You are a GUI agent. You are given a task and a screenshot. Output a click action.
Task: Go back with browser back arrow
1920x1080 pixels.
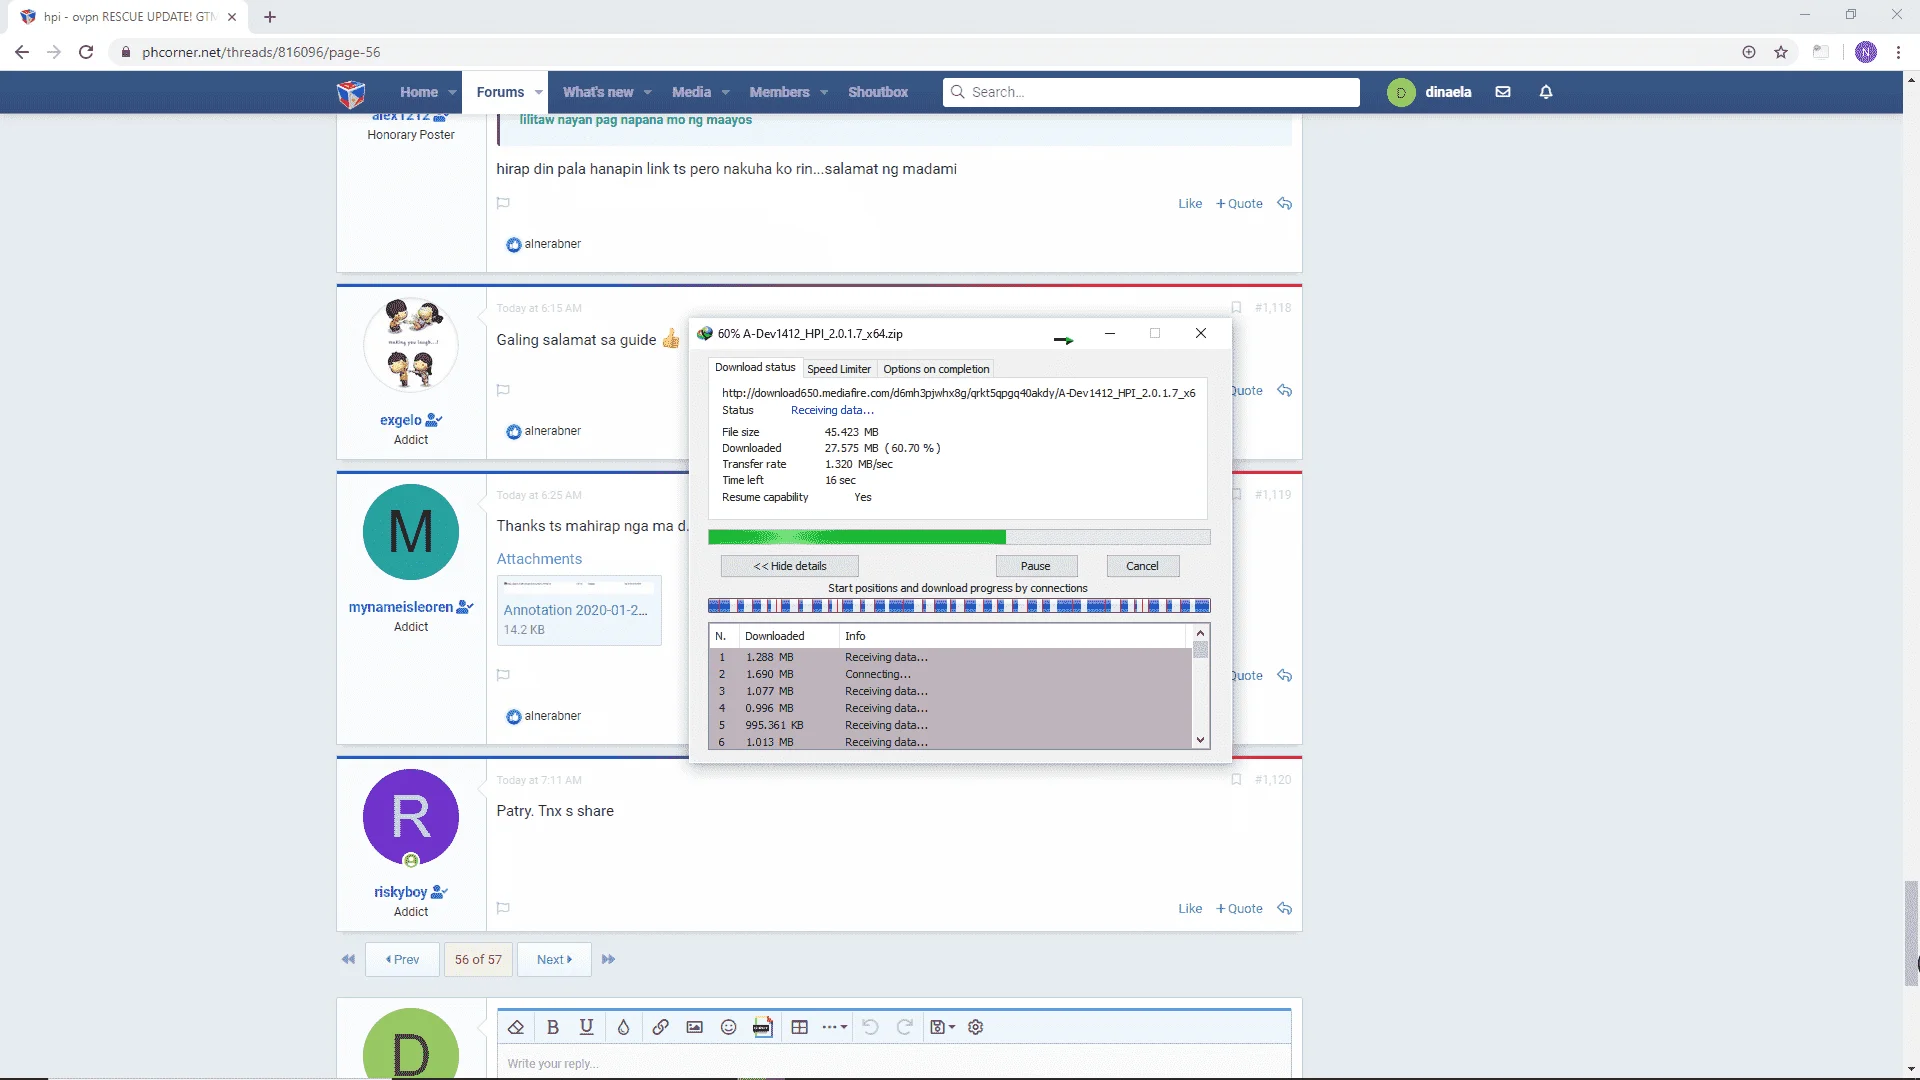(22, 52)
